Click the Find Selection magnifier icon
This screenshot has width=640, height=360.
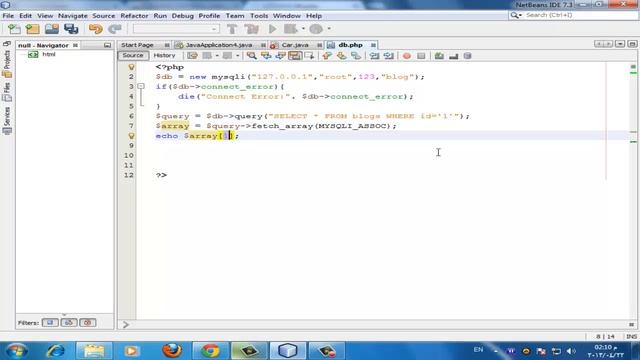pos(251,56)
